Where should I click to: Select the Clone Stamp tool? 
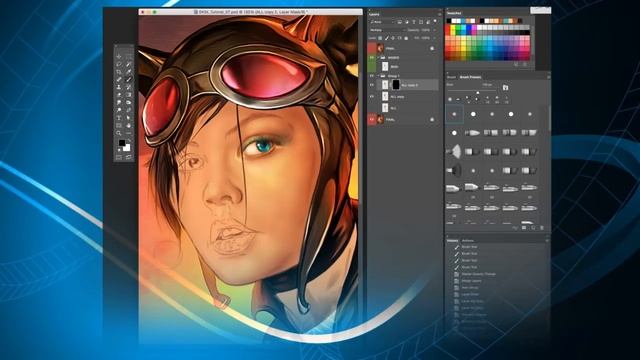119,87
